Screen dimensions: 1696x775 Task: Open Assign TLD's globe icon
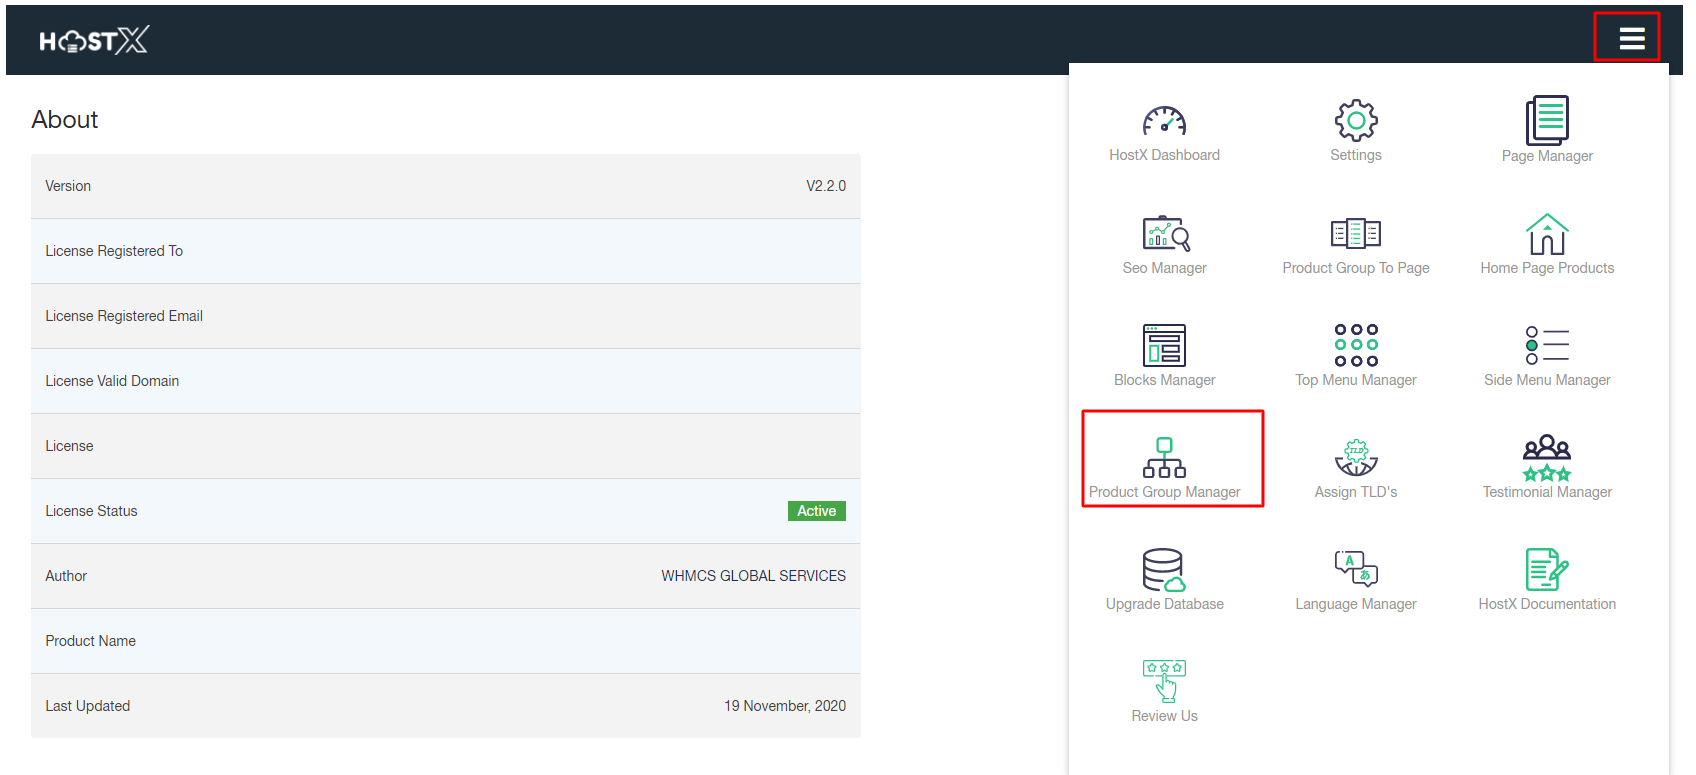click(1355, 458)
